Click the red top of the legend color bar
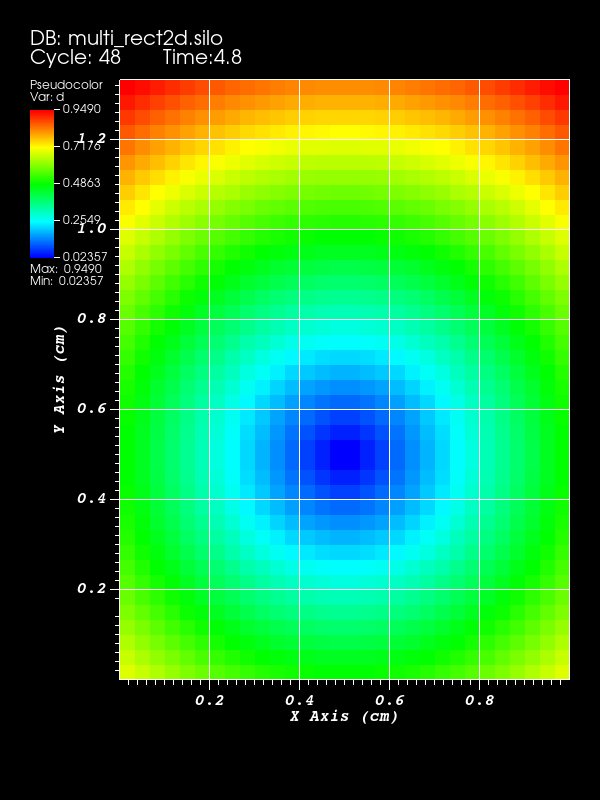This screenshot has width=600, height=800. click(x=42, y=117)
